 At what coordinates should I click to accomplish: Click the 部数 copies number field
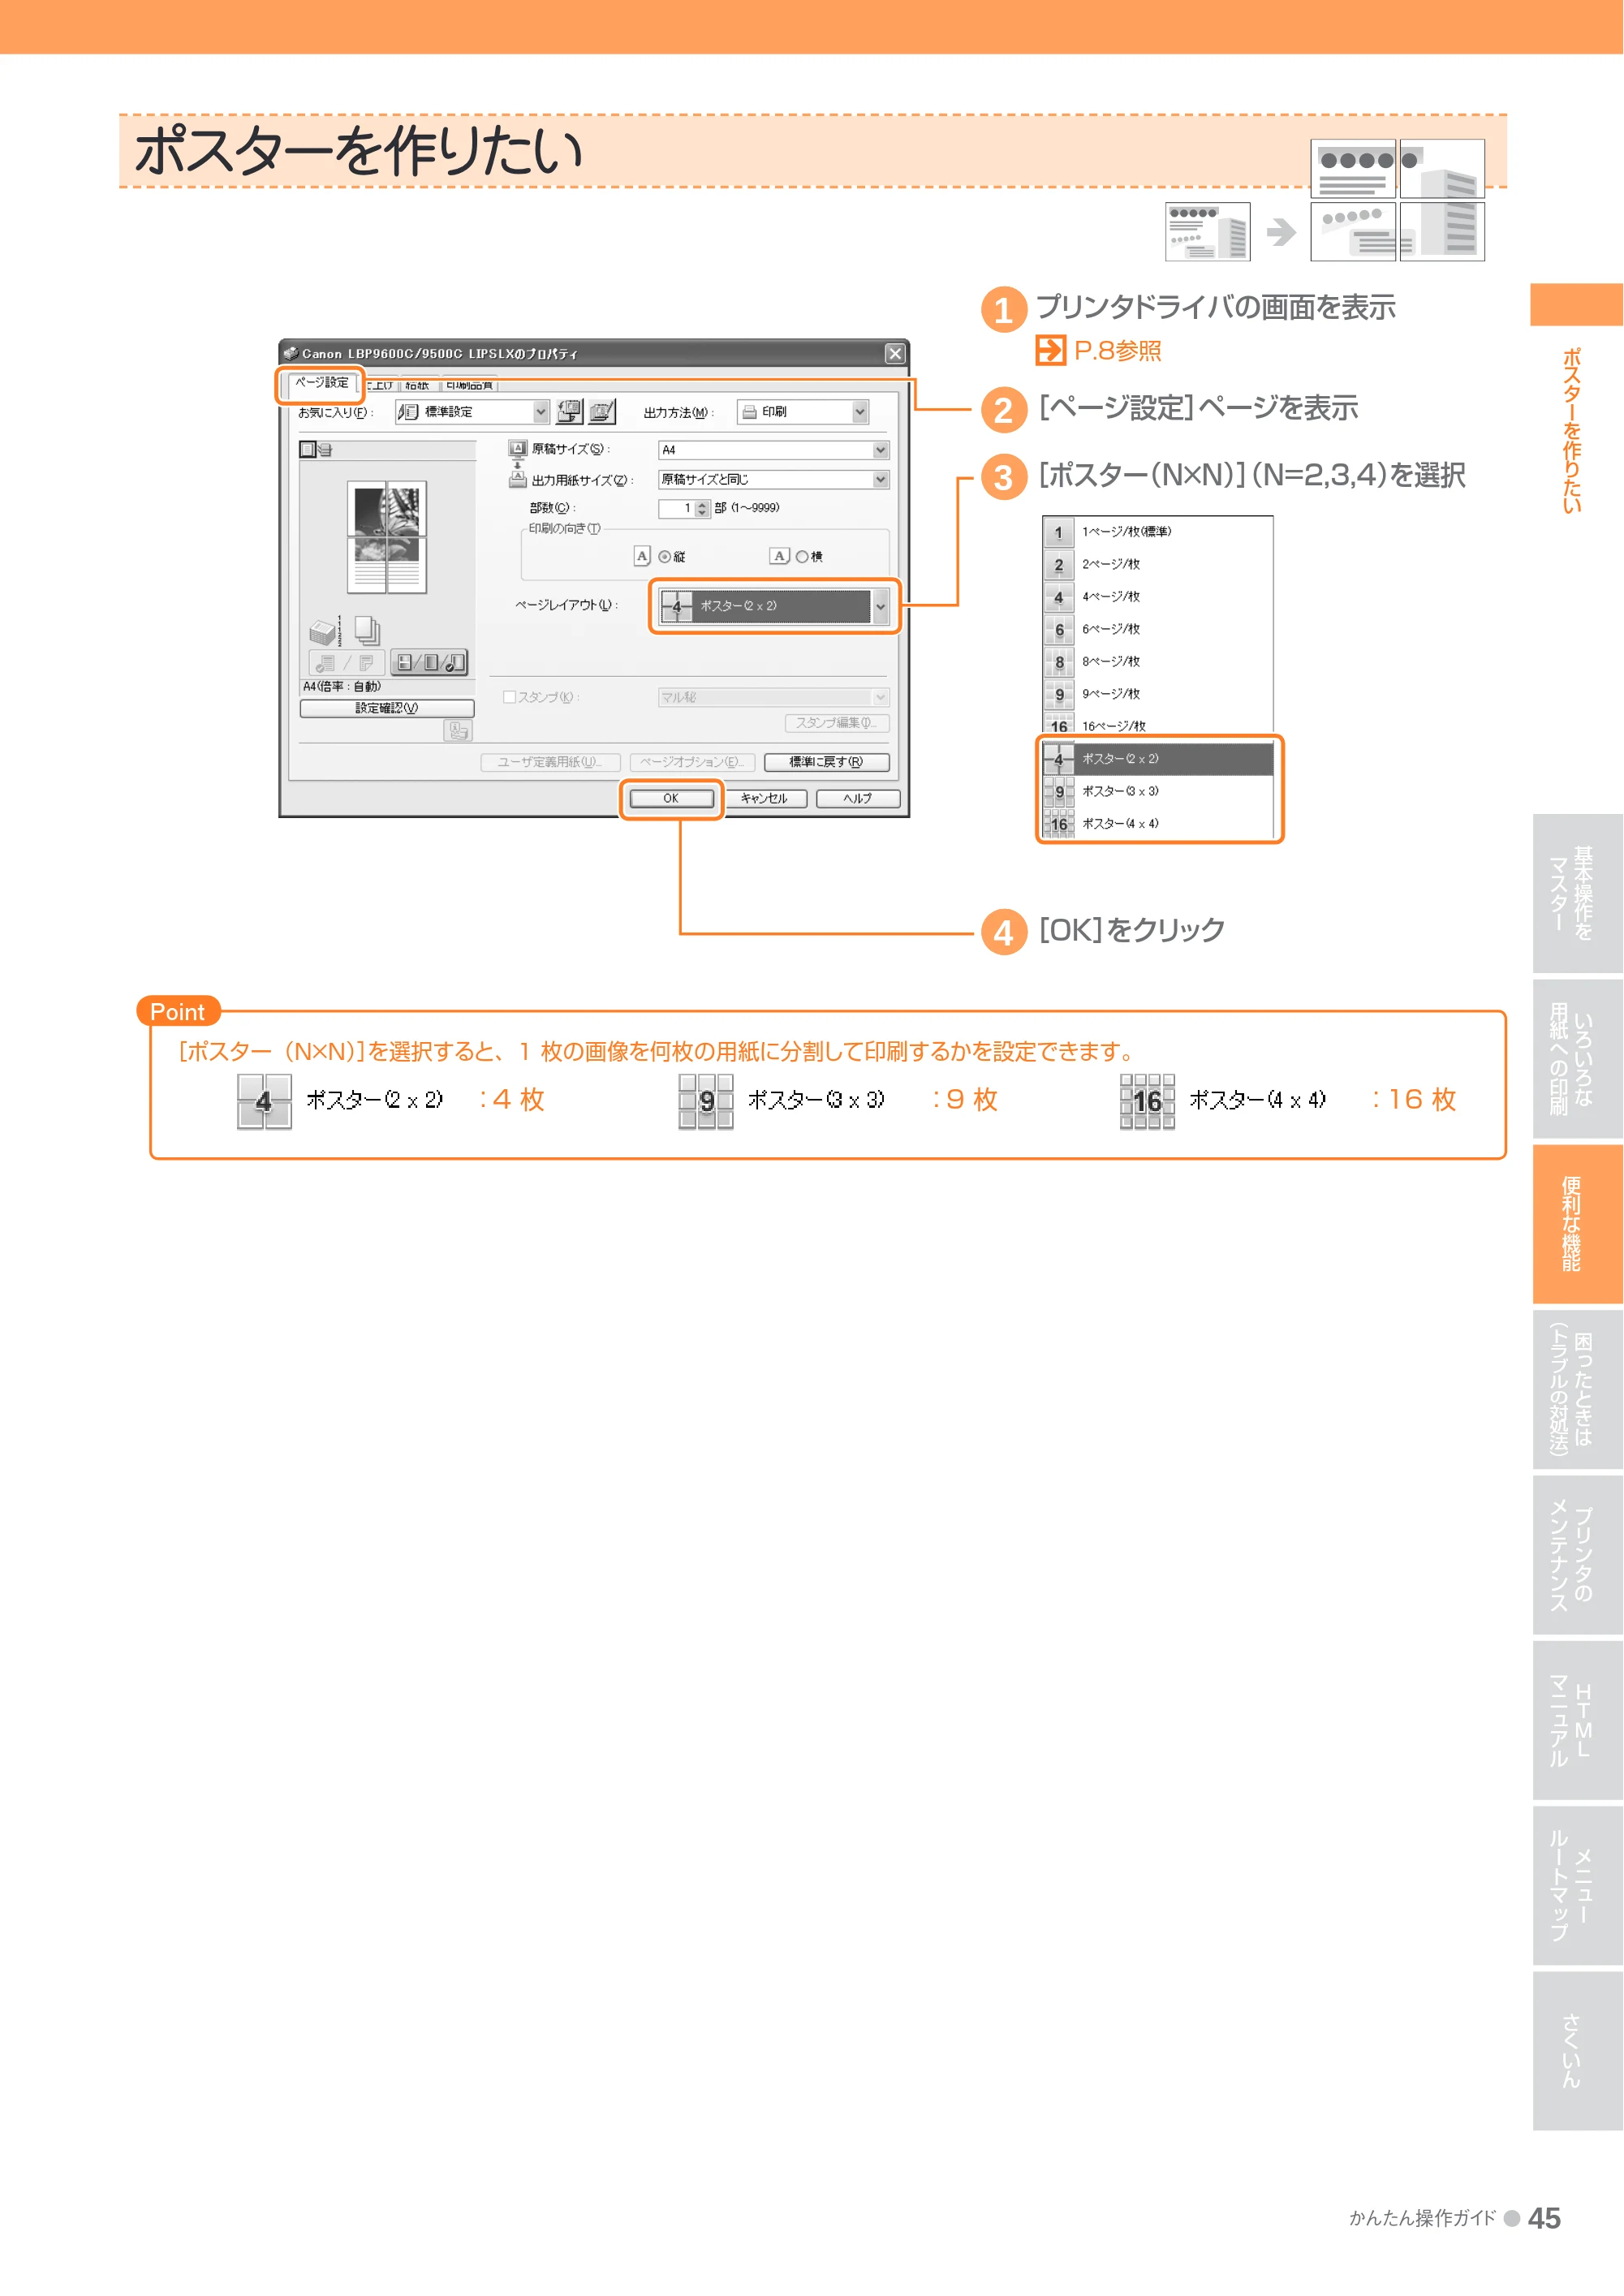[676, 509]
